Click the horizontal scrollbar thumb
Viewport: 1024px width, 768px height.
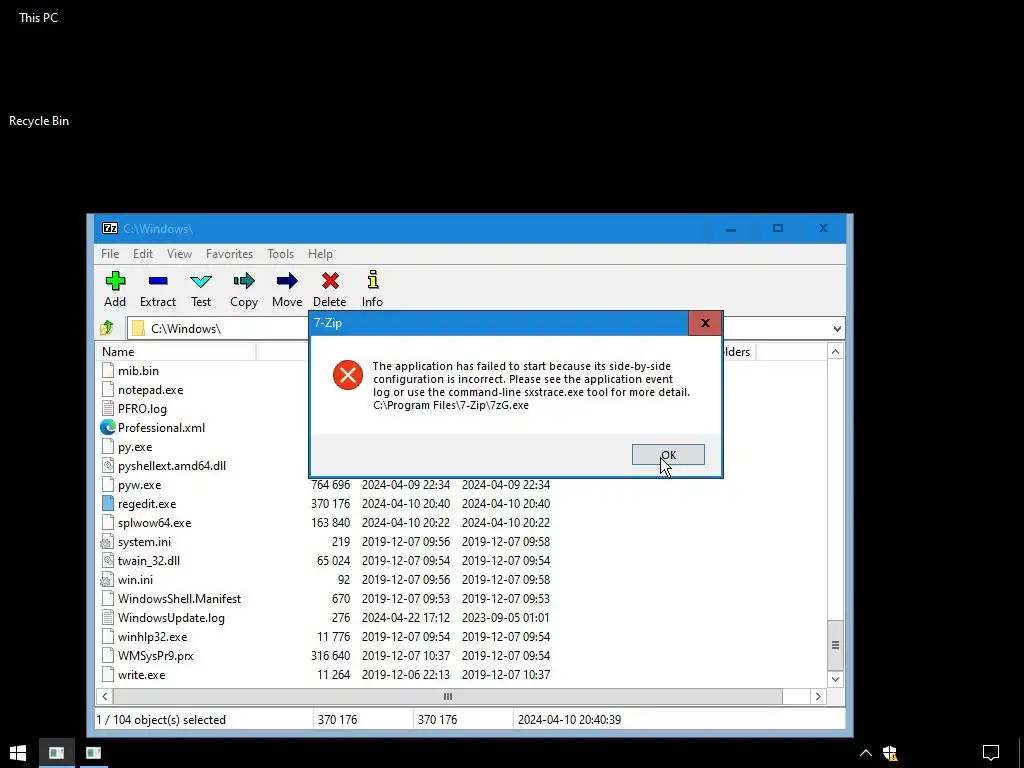[x=447, y=696]
